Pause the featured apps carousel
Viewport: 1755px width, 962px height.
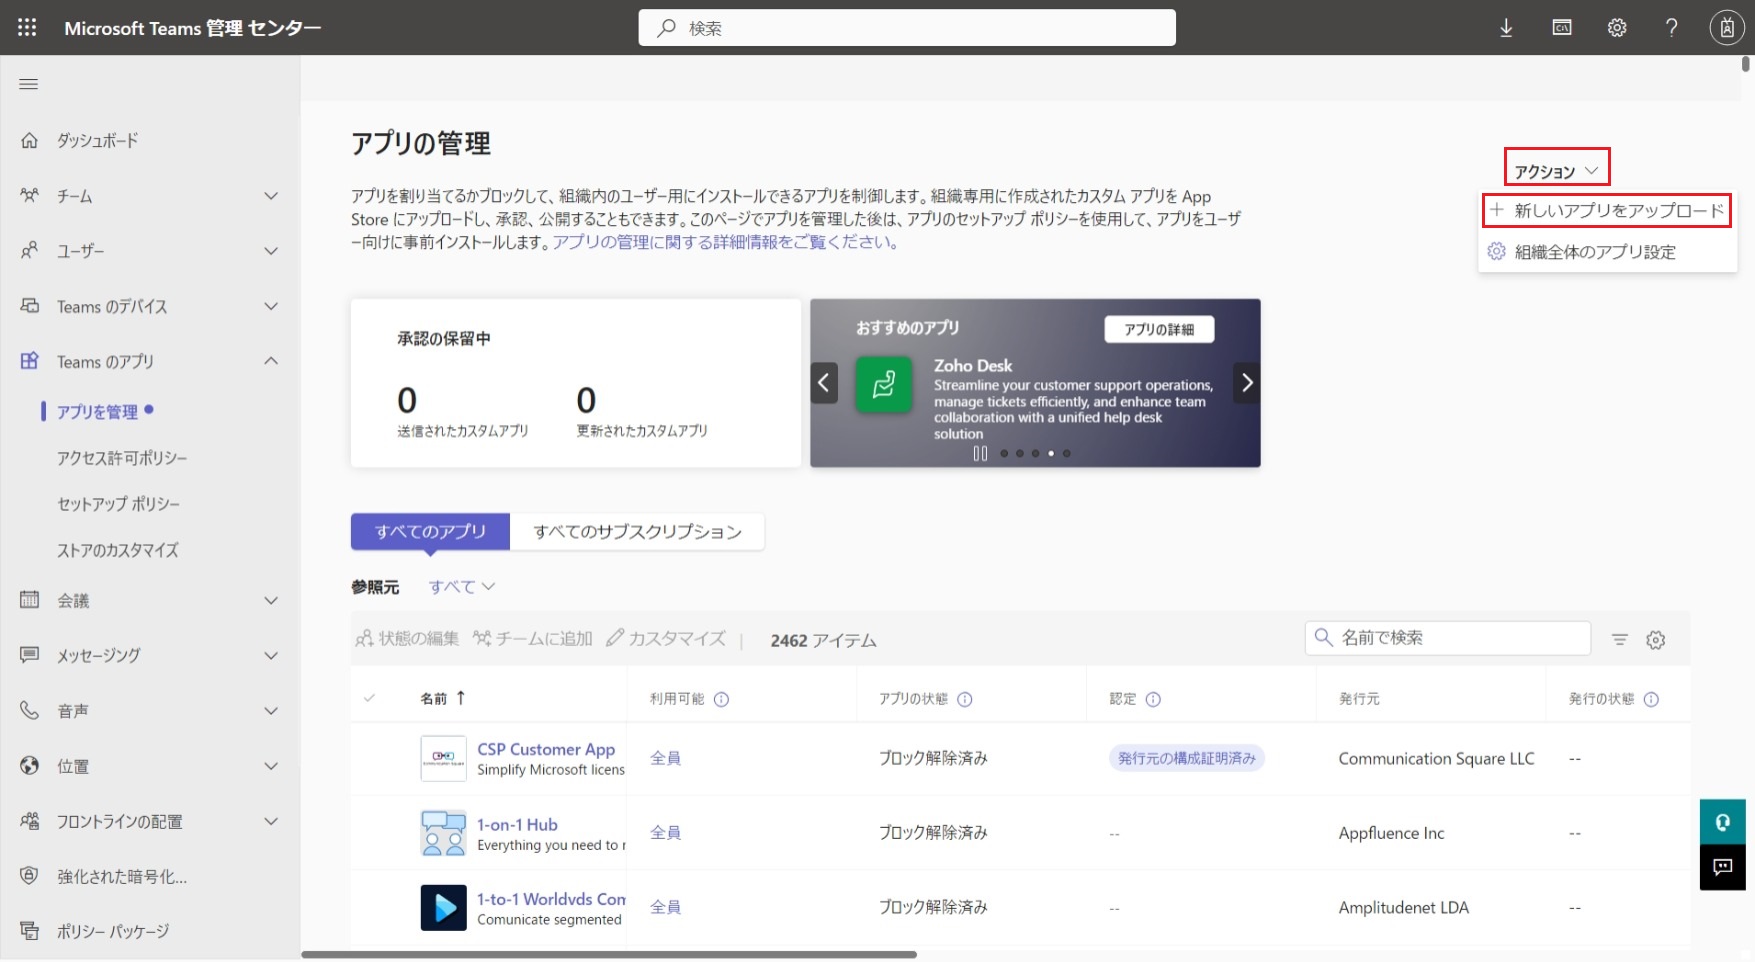[x=980, y=454]
